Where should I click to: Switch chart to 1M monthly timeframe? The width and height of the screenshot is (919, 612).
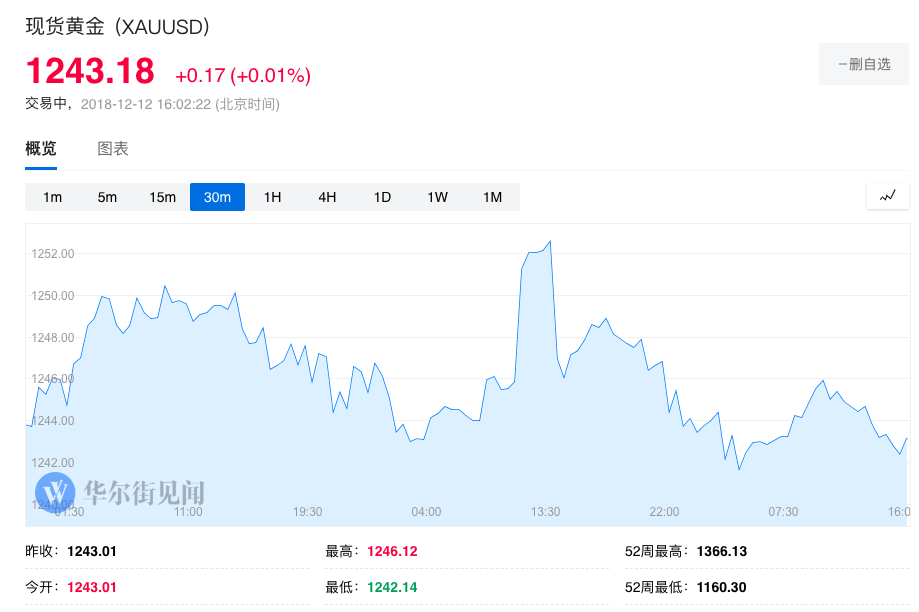pos(492,197)
